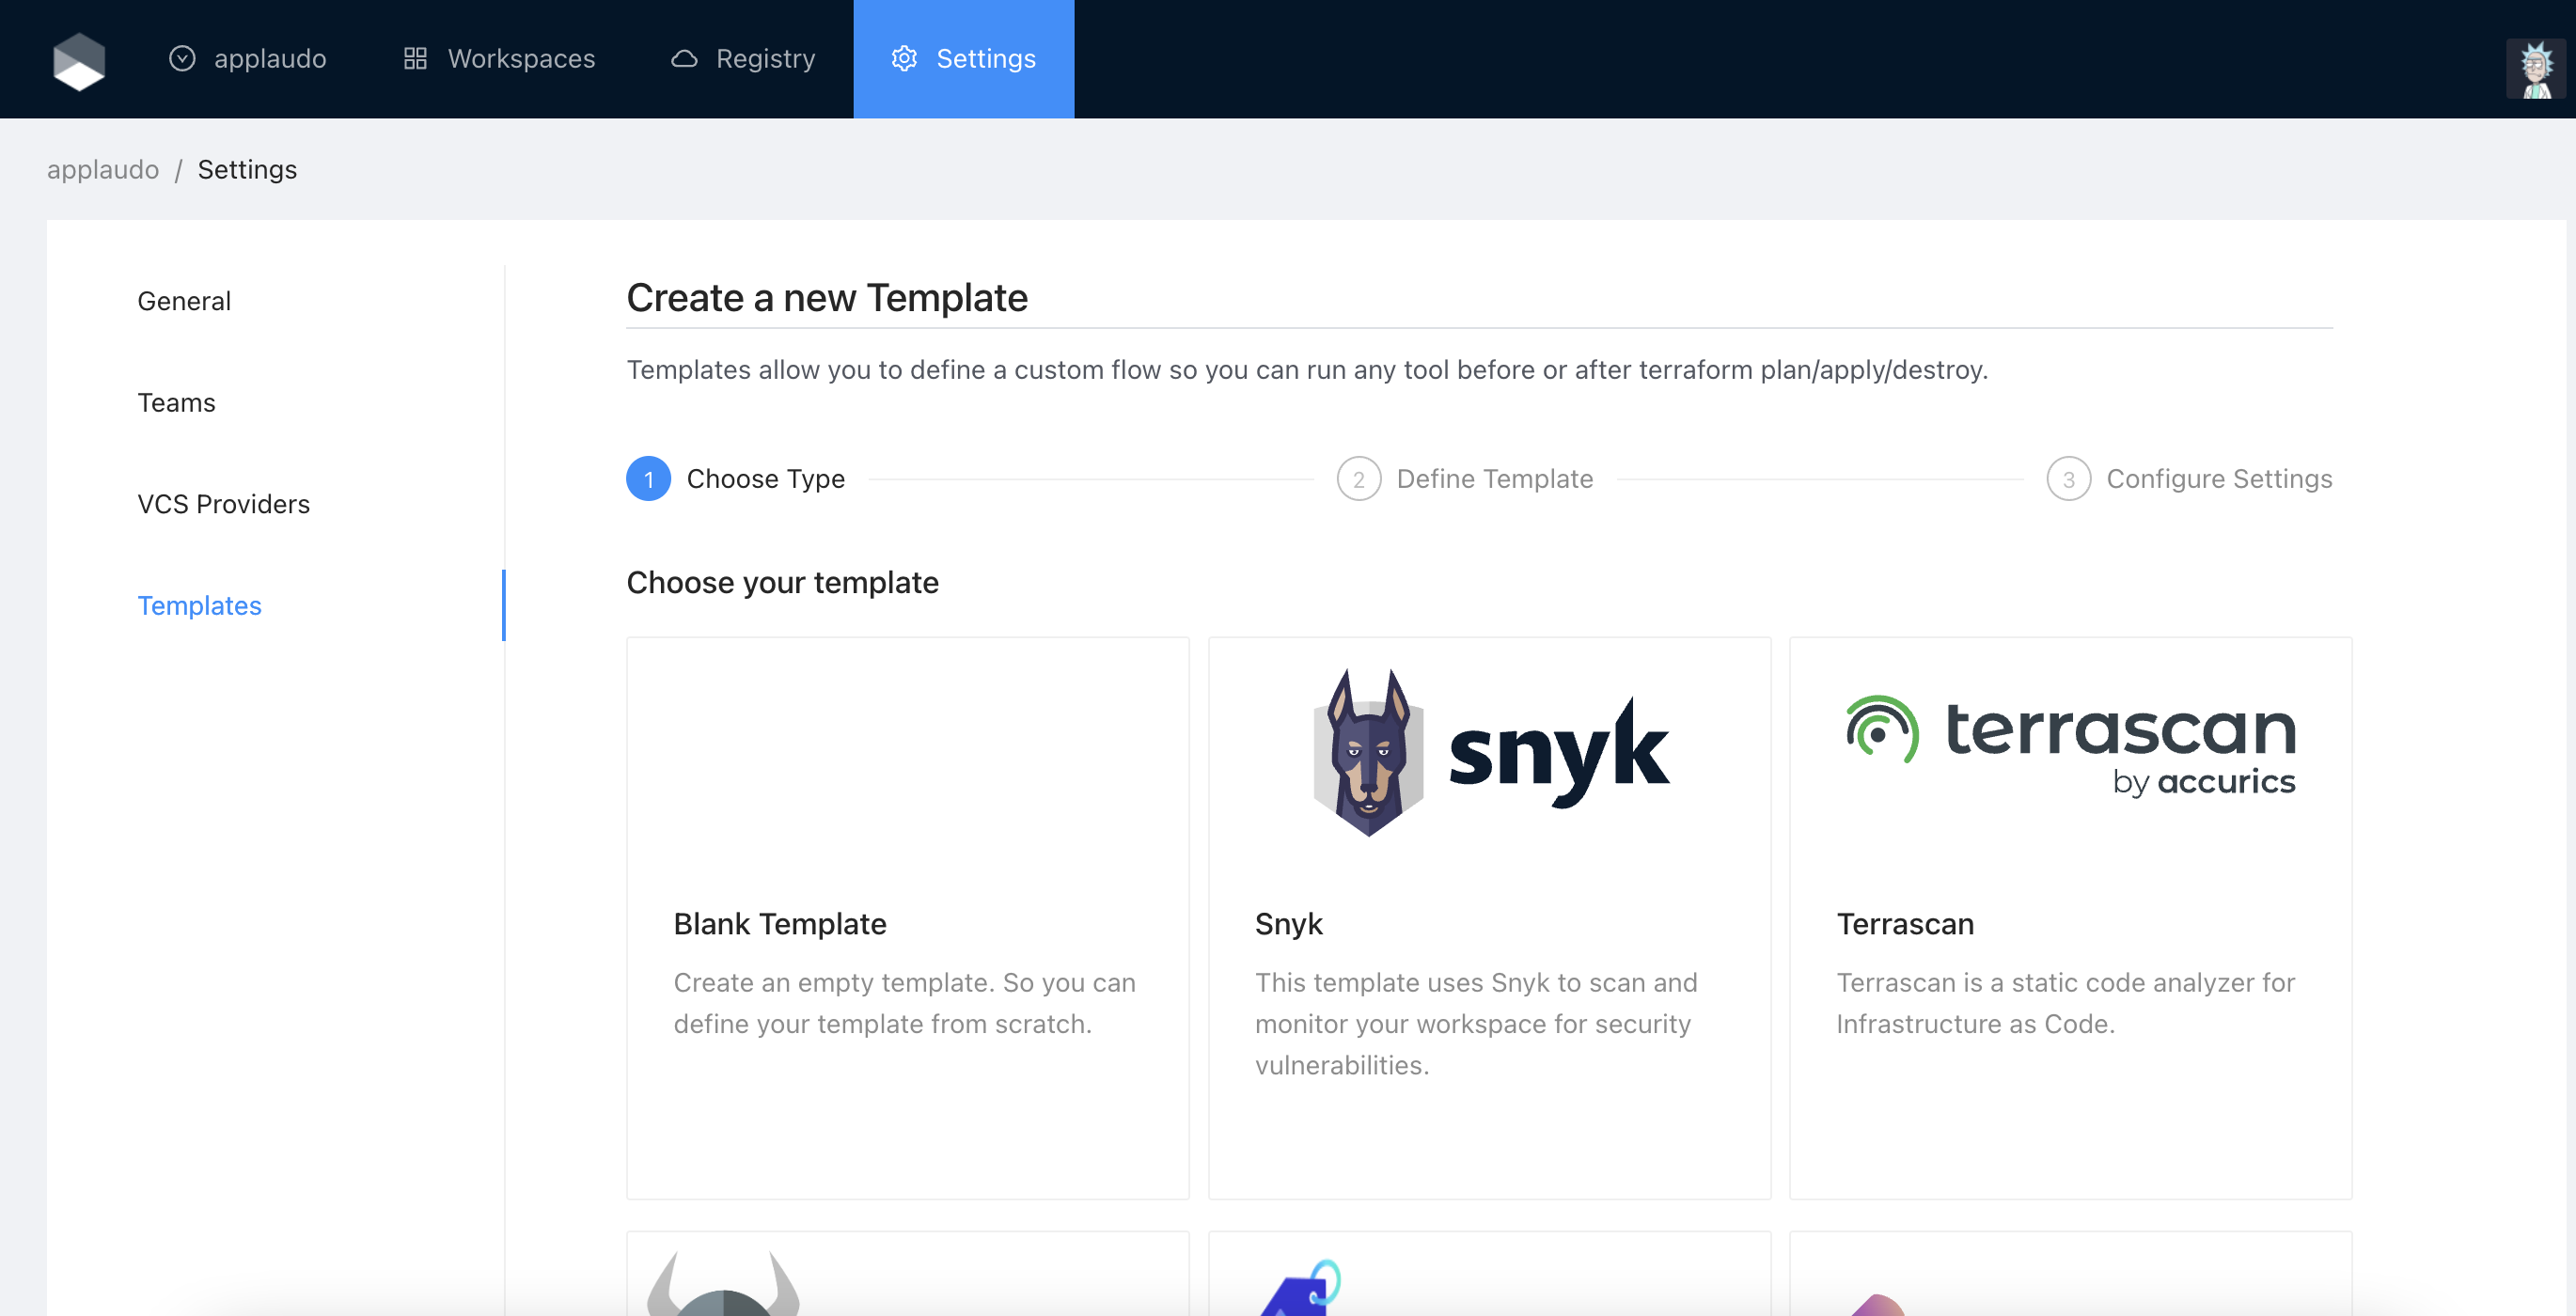Click the Blank Template description text
Viewport: 2576px width, 1316px height.
(x=904, y=1003)
